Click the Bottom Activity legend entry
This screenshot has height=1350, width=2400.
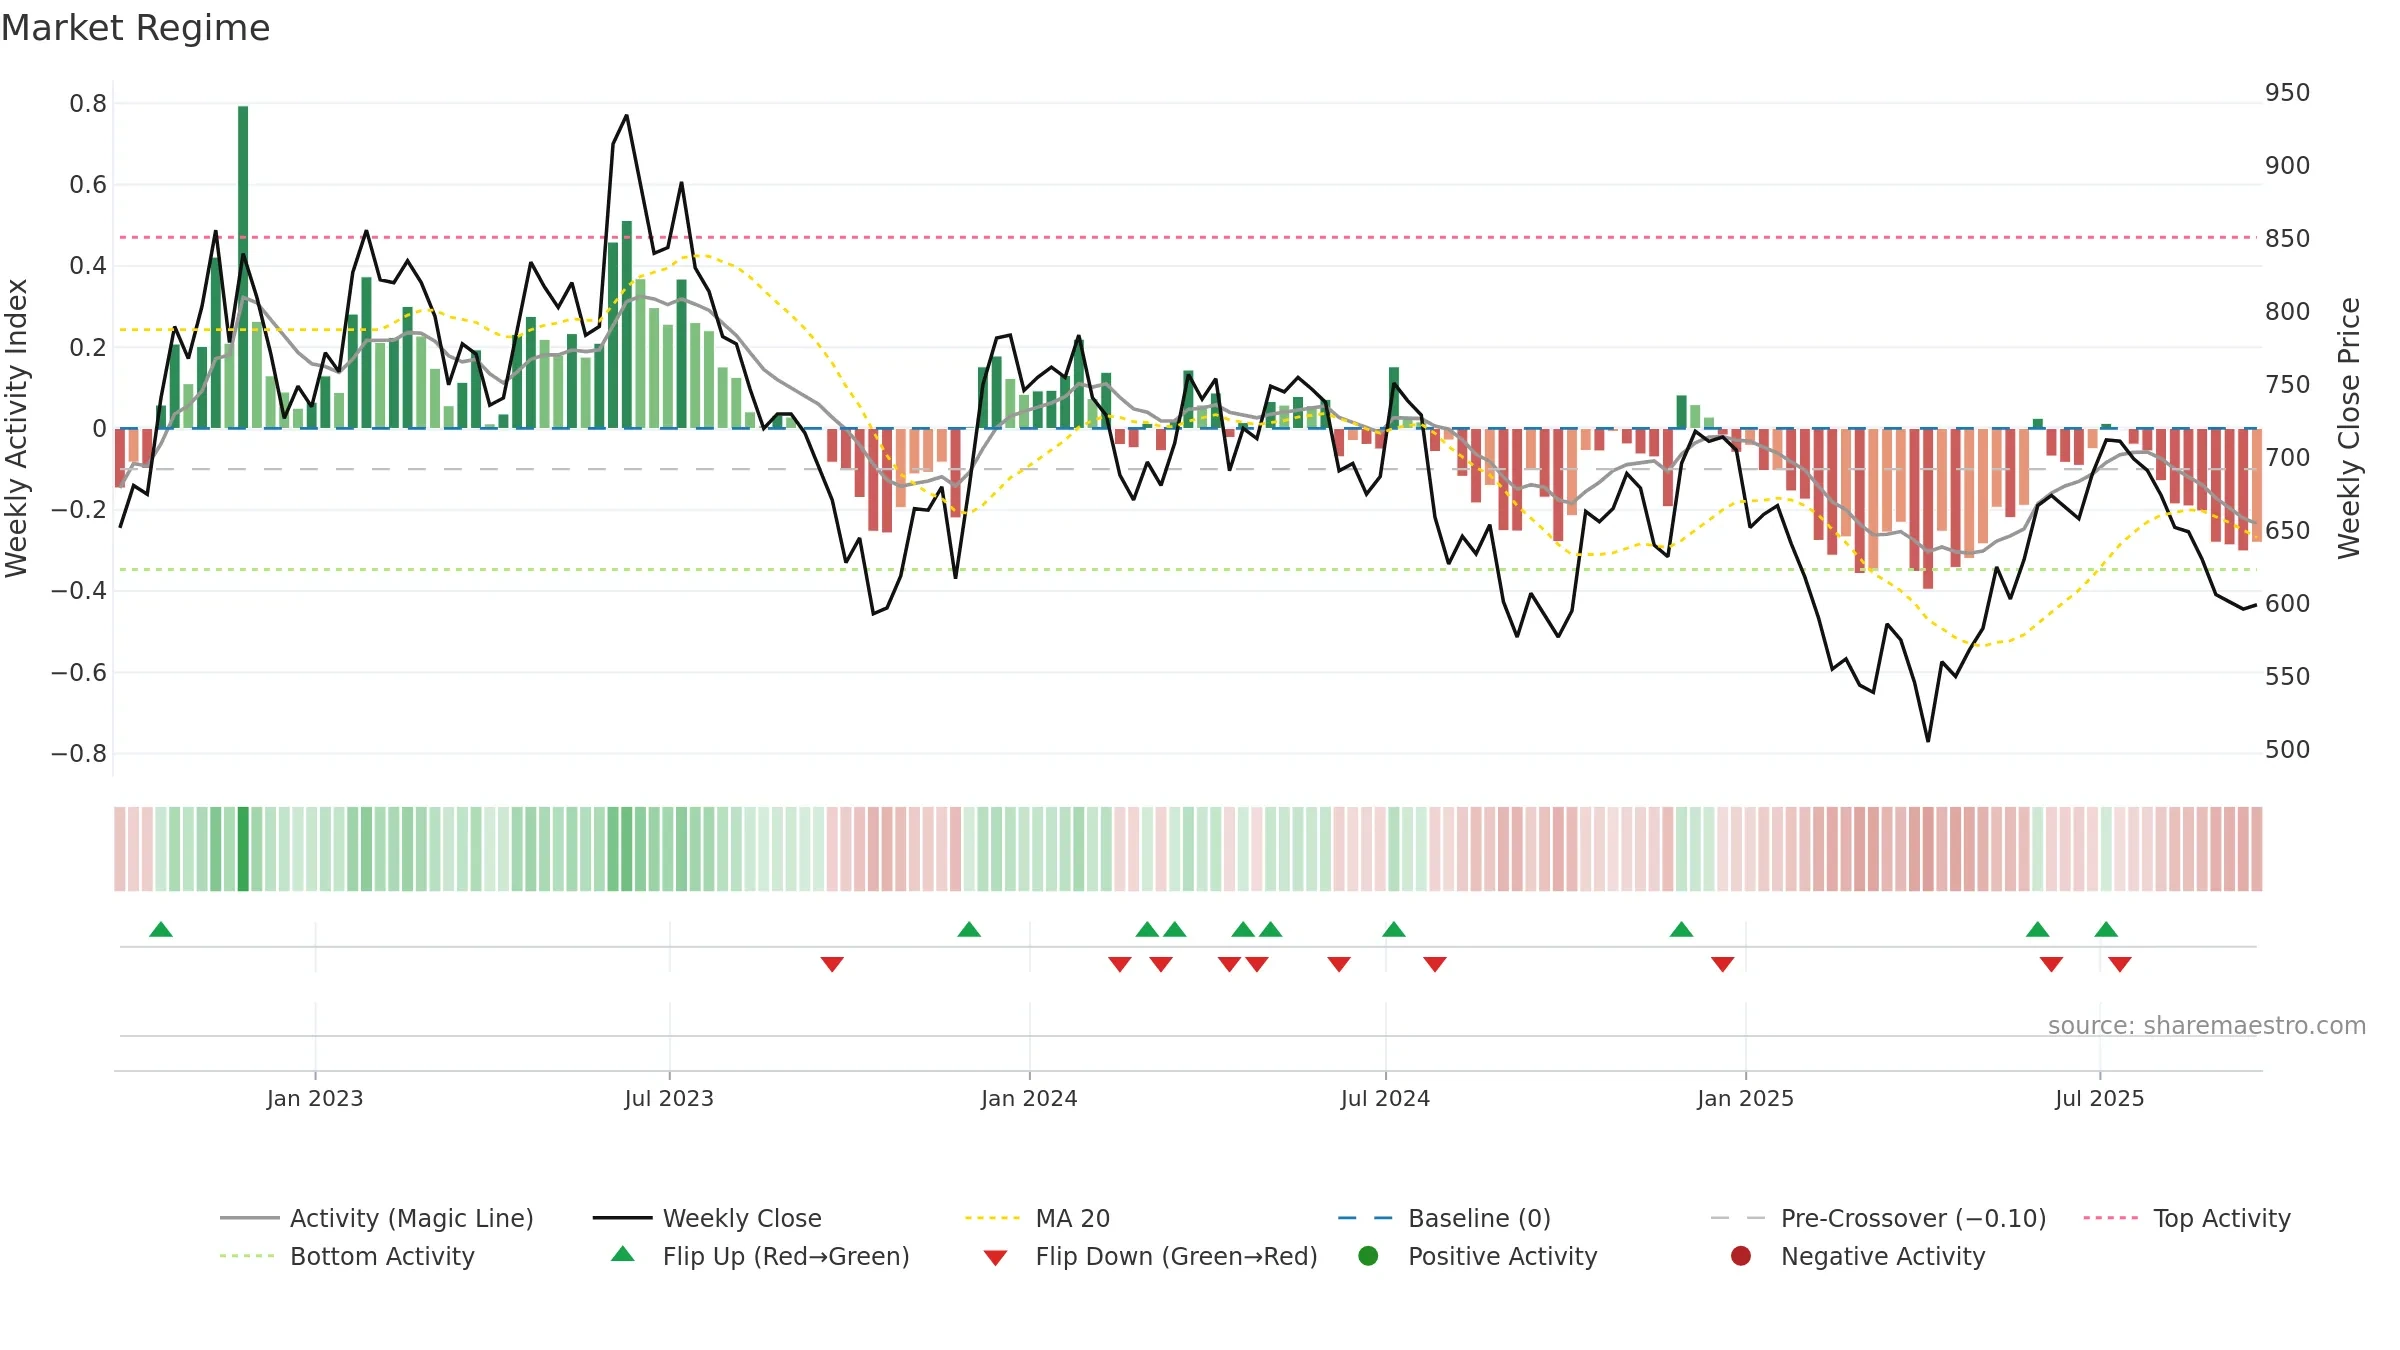[x=347, y=1256]
